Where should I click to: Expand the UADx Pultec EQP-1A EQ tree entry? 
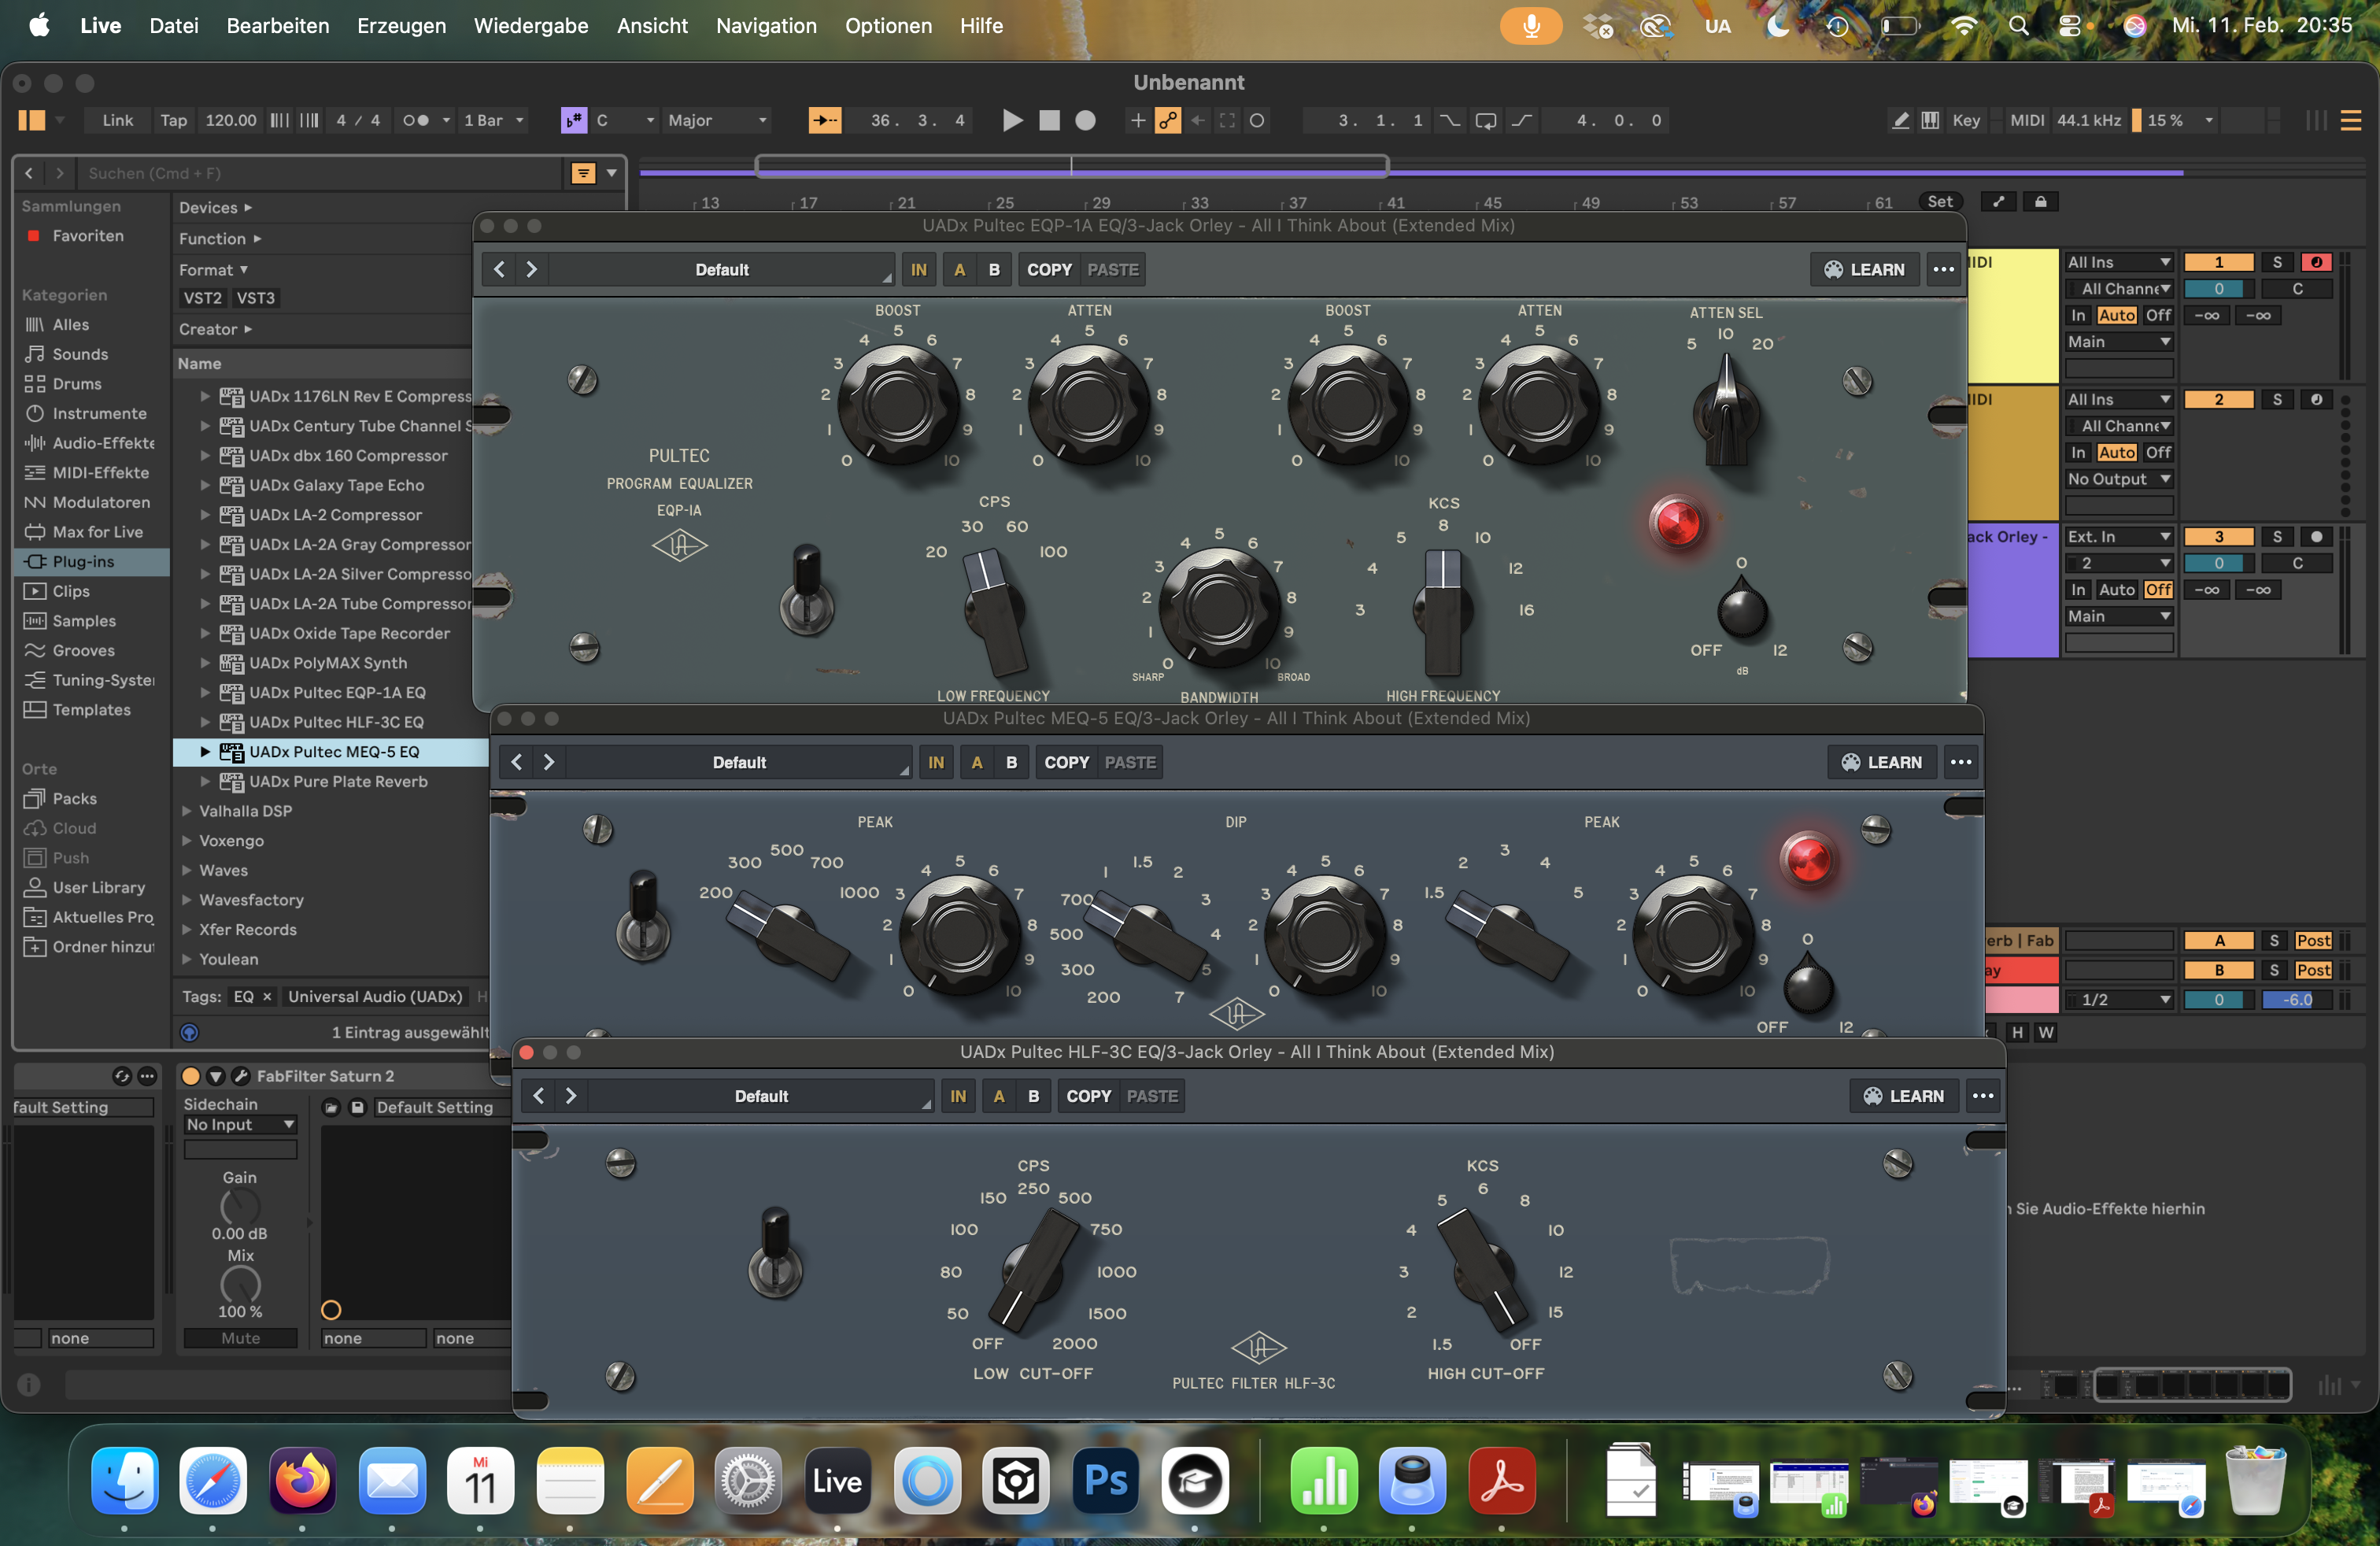[206, 692]
